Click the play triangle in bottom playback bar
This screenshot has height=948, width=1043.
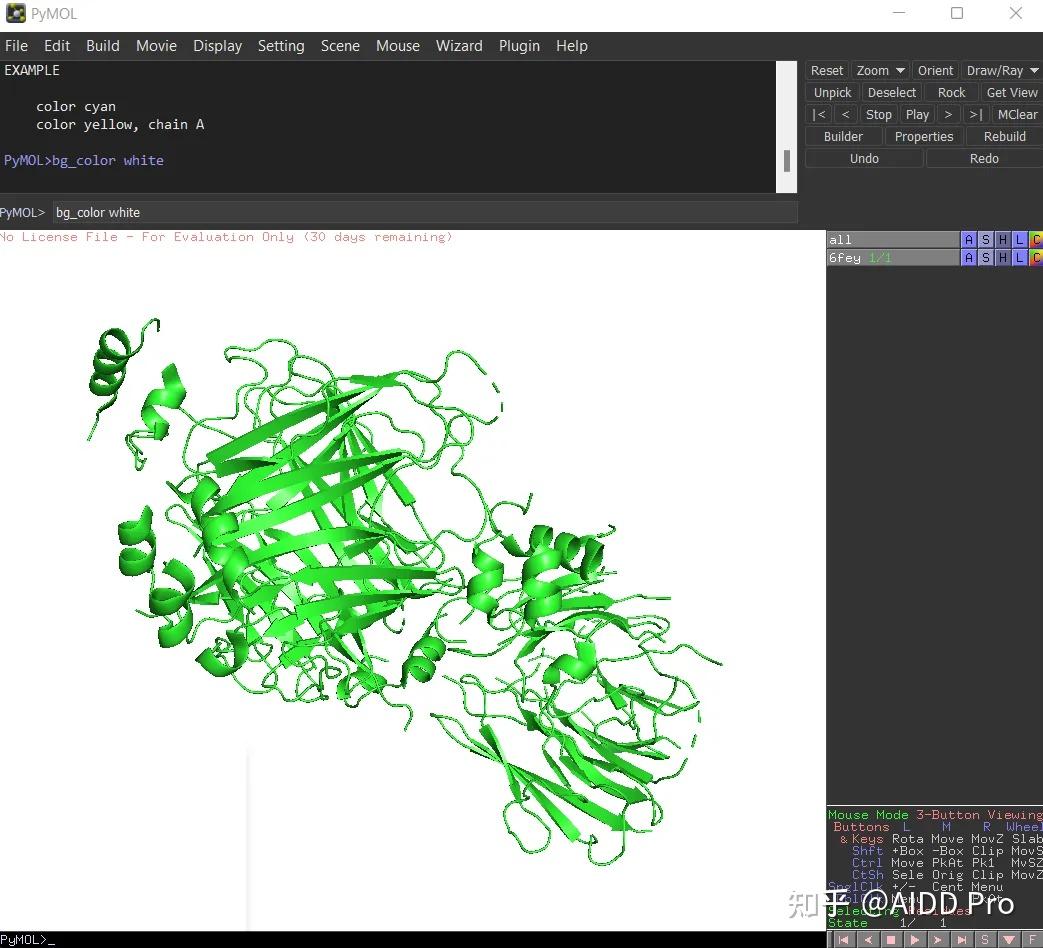pos(915,939)
